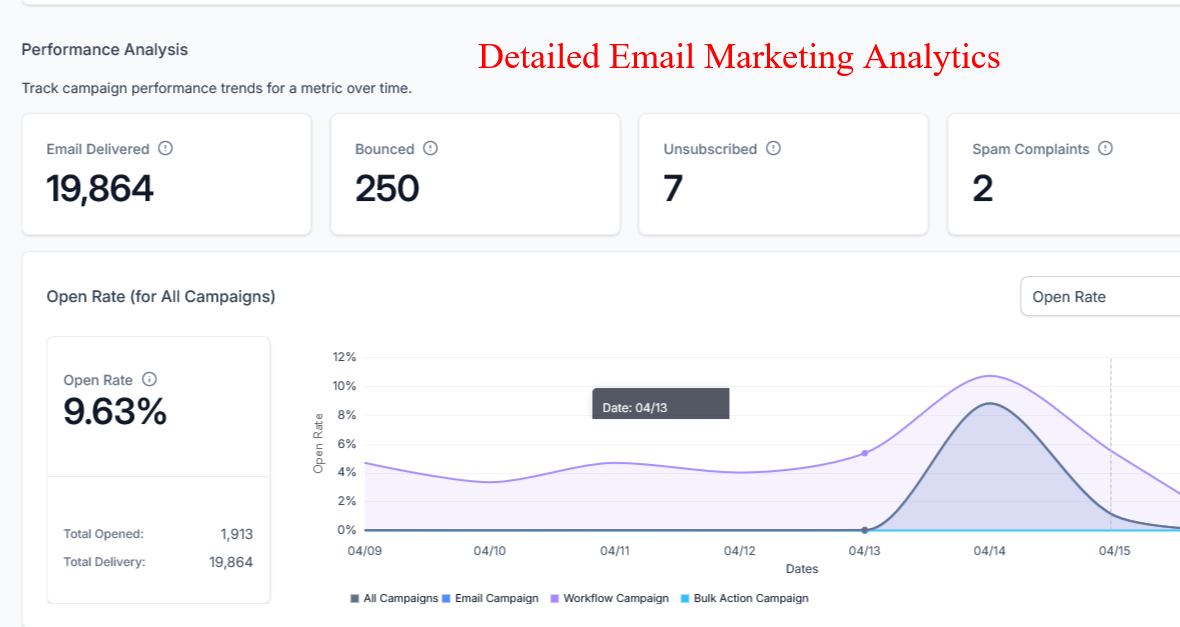Click Spam Complaints info icon

pyautogui.click(x=1105, y=148)
